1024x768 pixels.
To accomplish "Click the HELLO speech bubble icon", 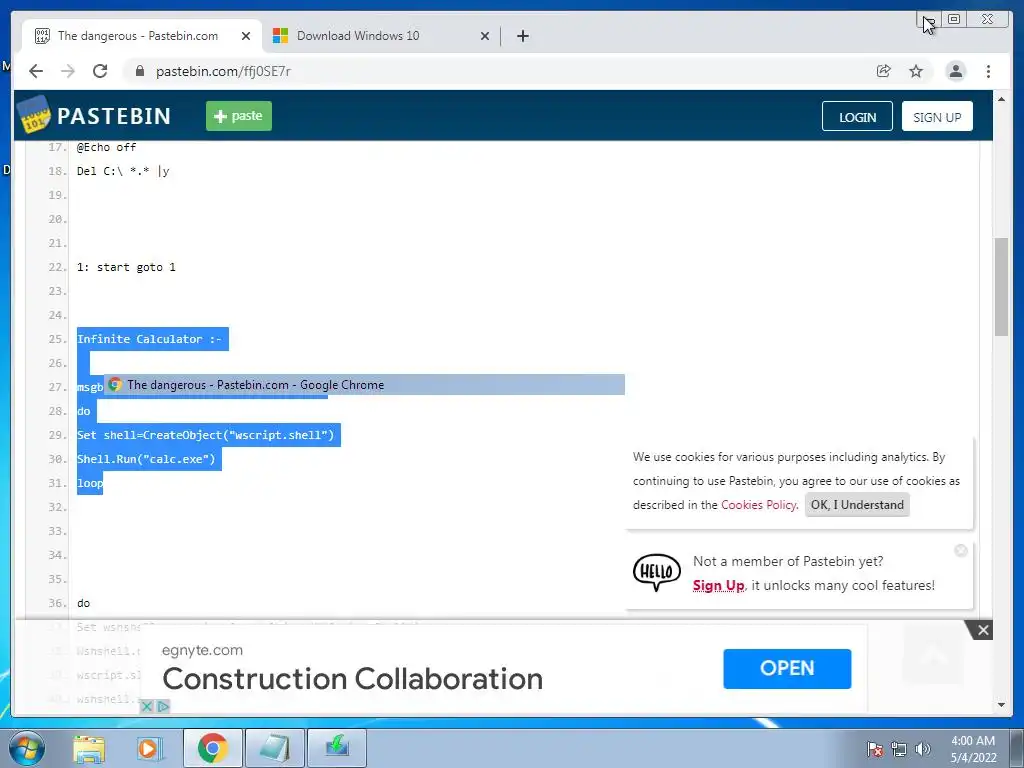I will click(x=656, y=573).
